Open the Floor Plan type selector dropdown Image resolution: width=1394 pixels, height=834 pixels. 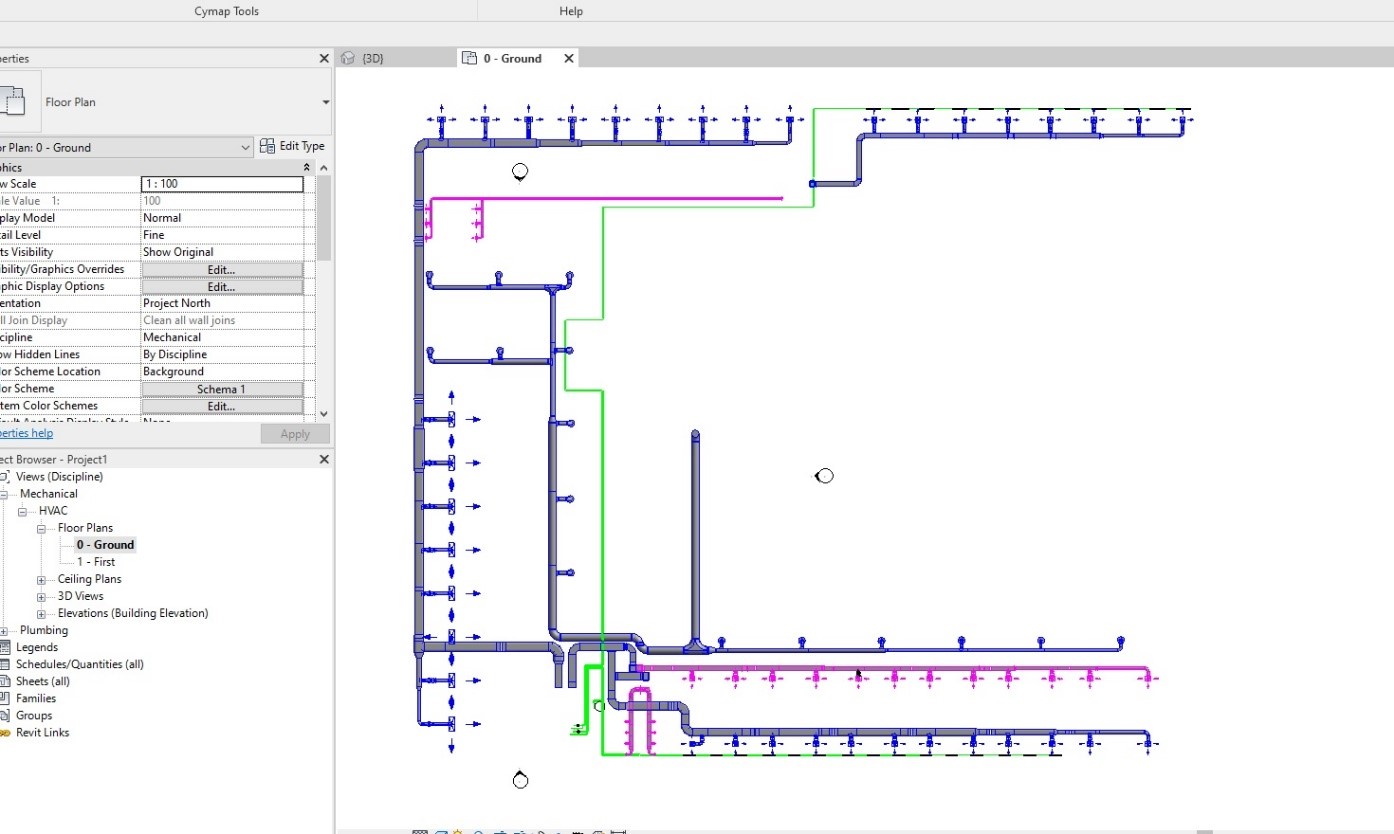click(326, 102)
